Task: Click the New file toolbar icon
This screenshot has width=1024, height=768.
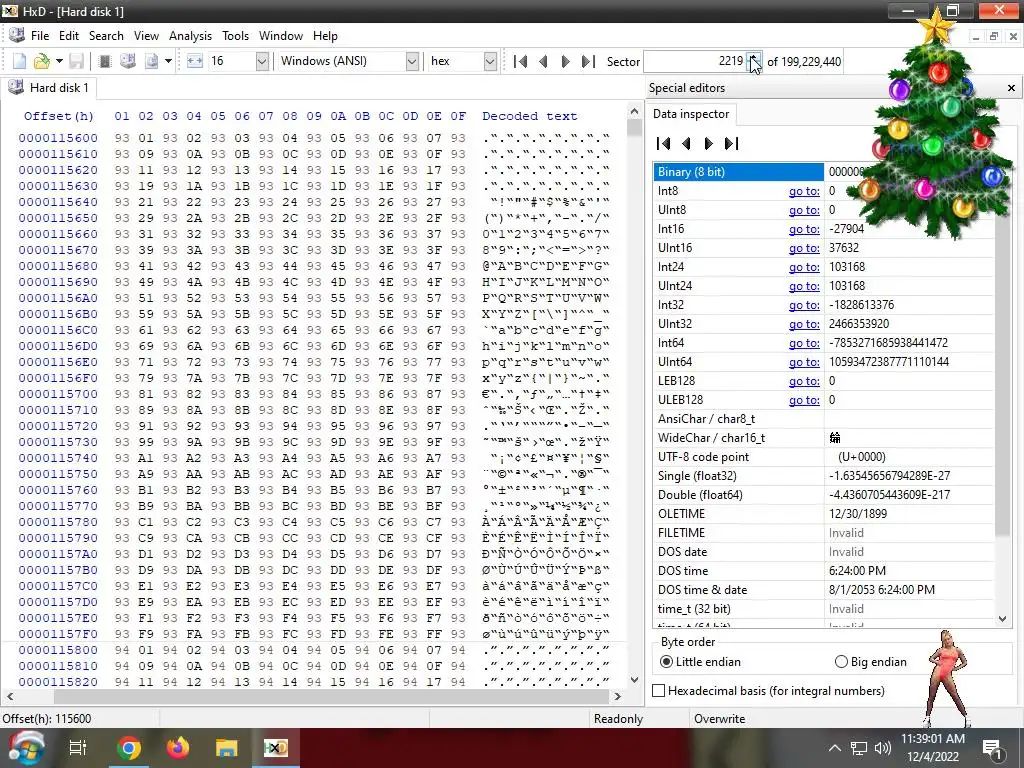Action: (x=20, y=61)
